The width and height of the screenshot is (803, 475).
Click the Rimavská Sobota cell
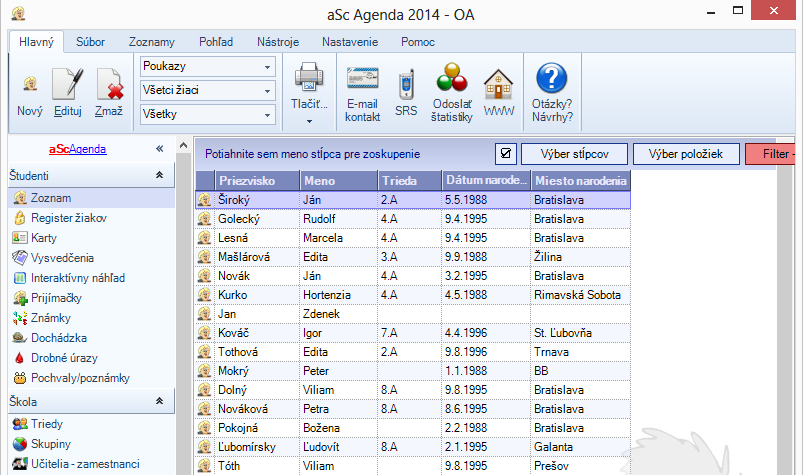tap(581, 295)
